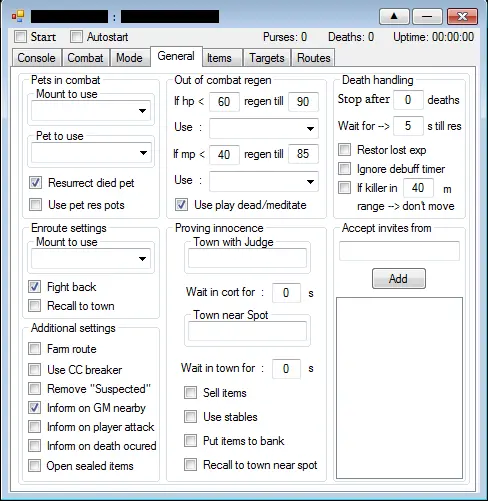Click the Town with Judge input field

(x=247, y=258)
